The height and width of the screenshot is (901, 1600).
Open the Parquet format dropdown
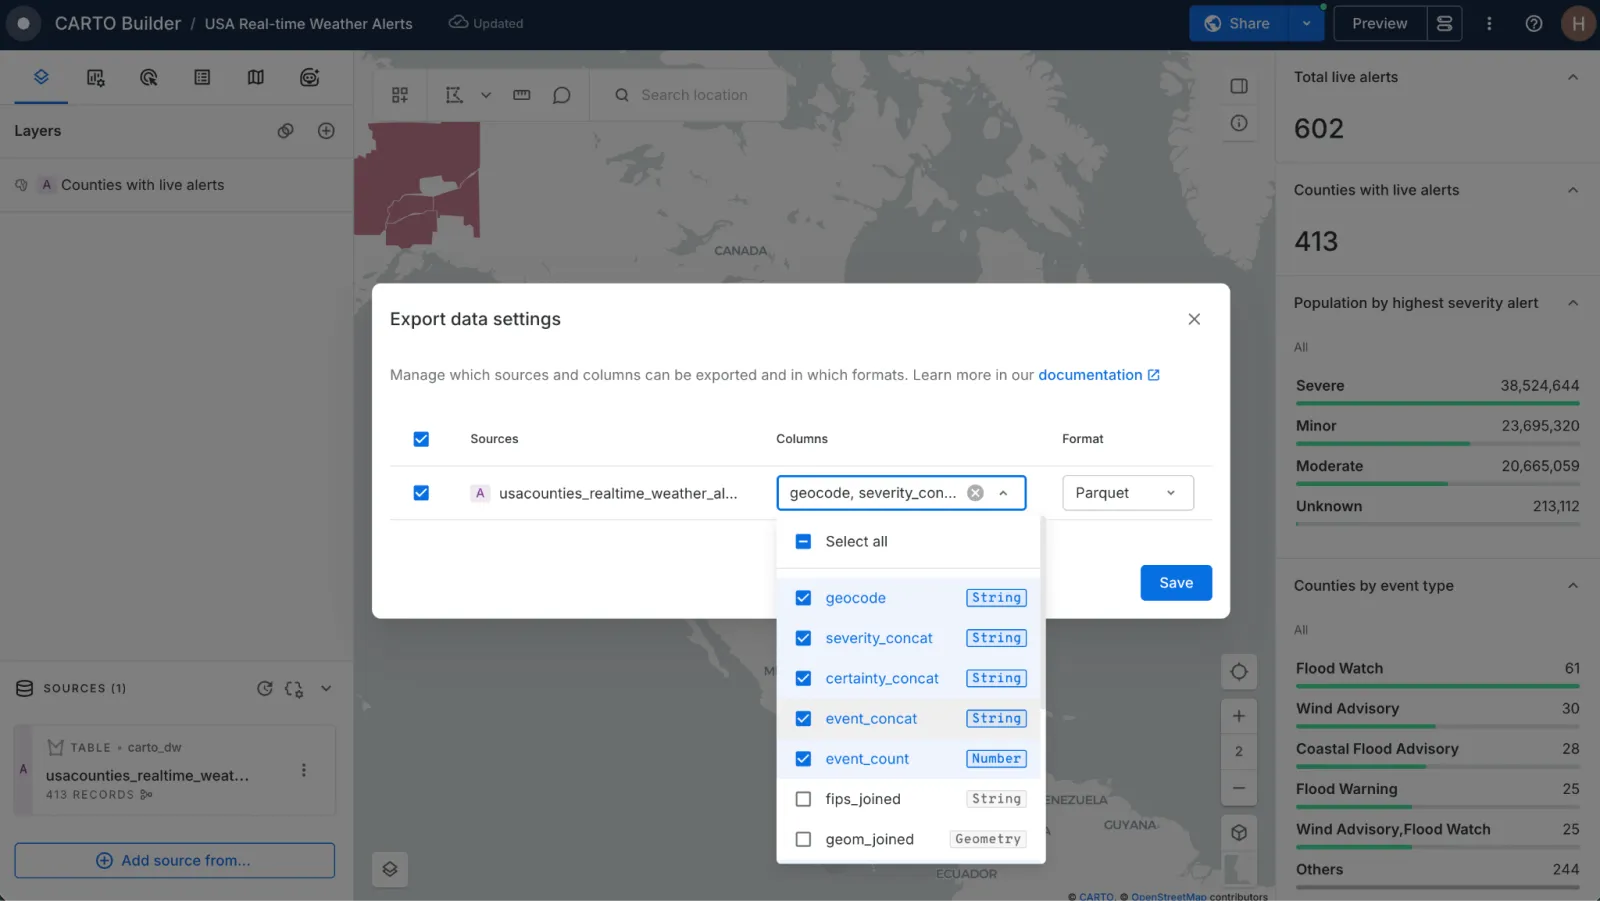(1127, 493)
